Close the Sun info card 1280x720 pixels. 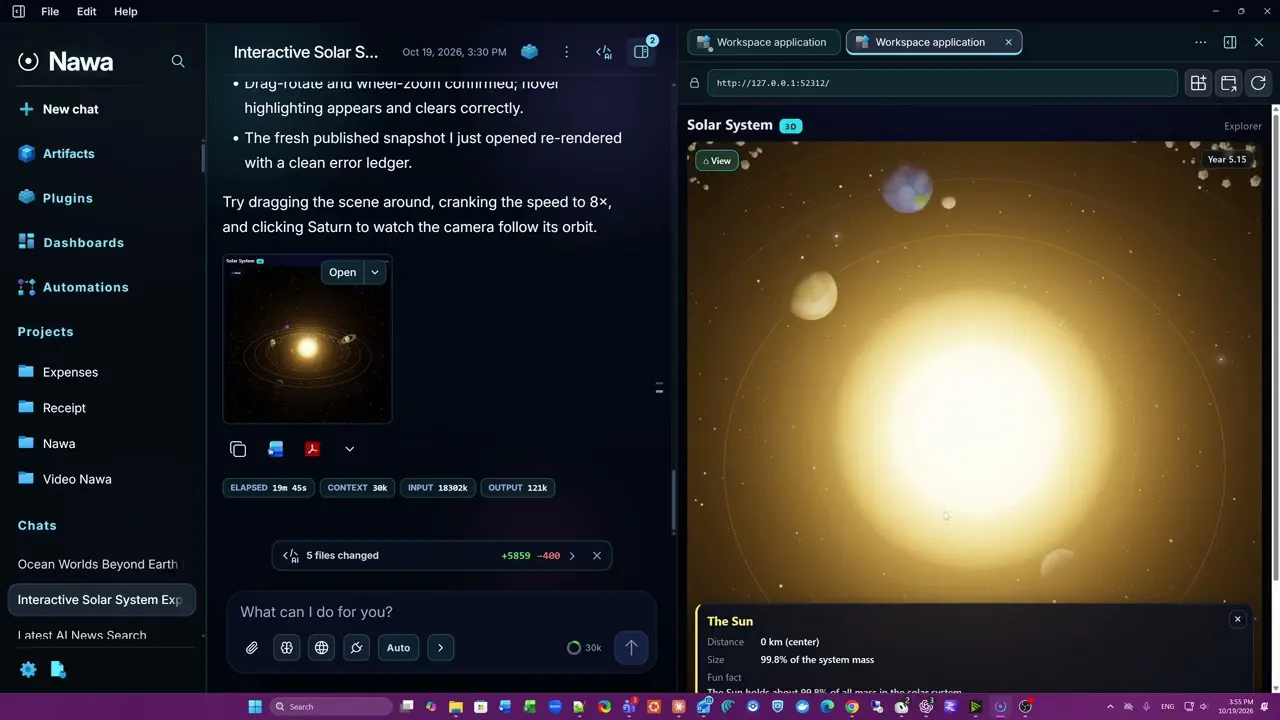1237,619
